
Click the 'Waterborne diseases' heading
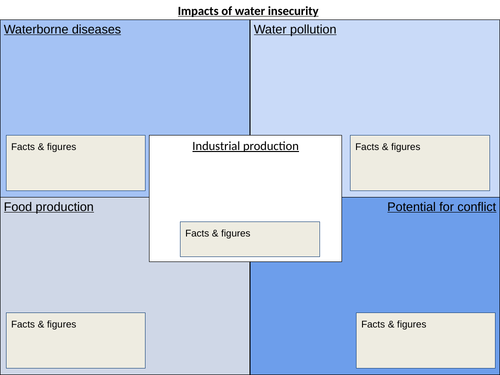(x=62, y=30)
